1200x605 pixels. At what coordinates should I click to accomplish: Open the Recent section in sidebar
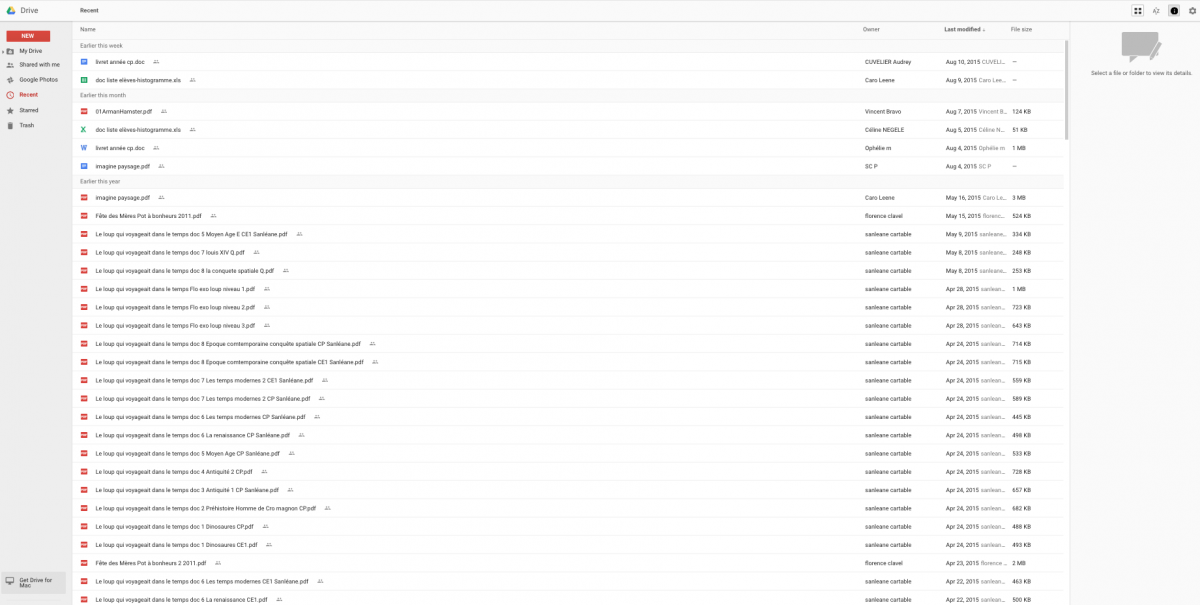pyautogui.click(x=28, y=94)
